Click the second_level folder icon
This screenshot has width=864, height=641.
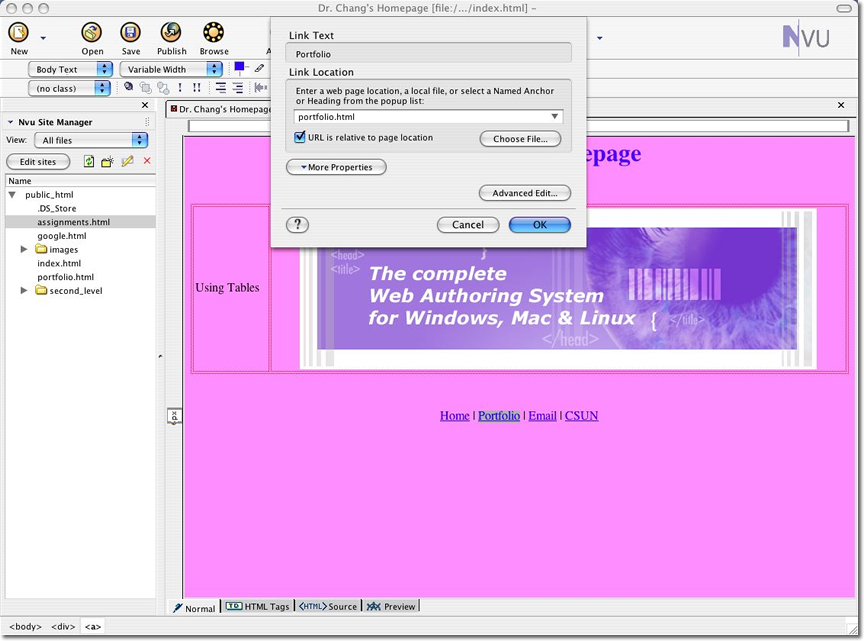[41, 290]
